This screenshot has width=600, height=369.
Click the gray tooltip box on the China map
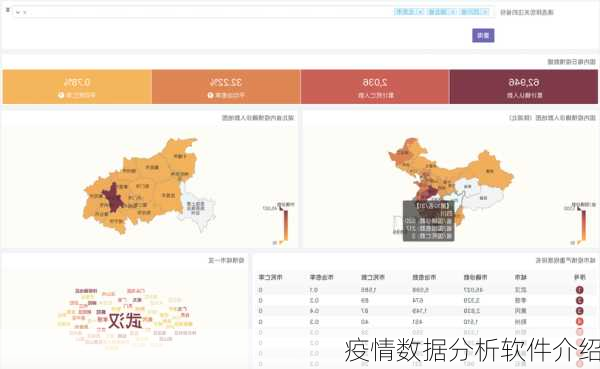pos(428,221)
